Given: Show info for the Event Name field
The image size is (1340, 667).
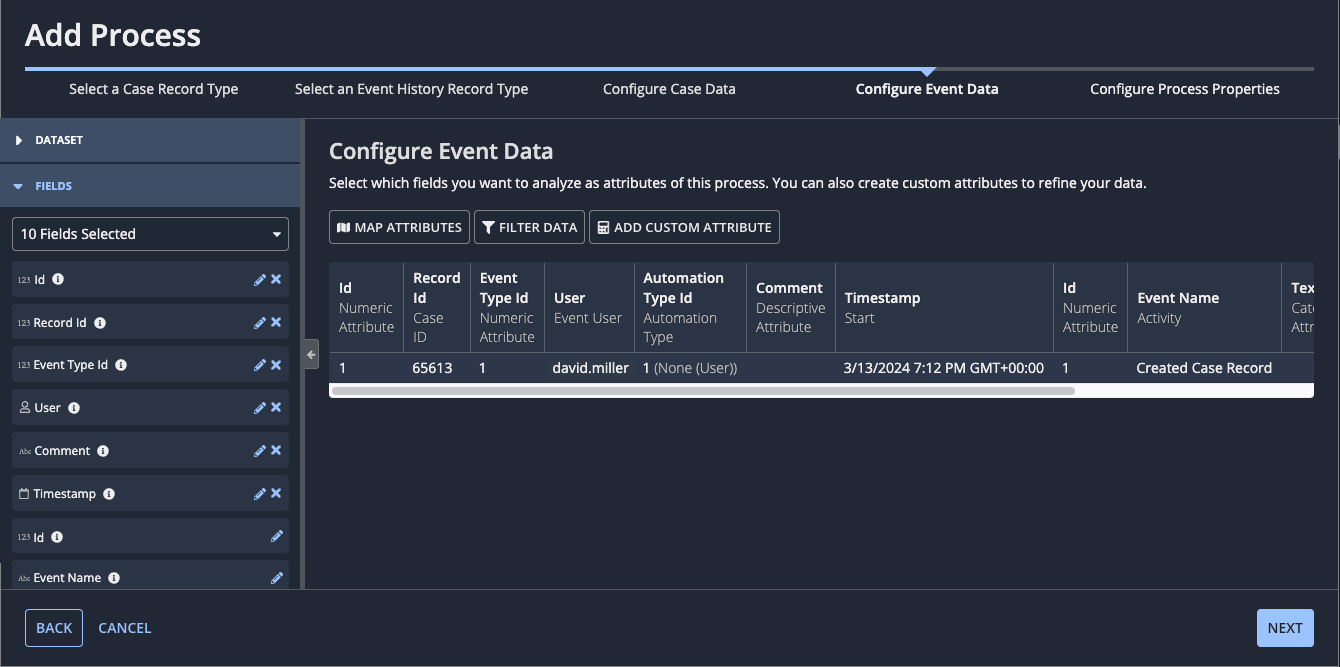Looking at the screenshot, I should pyautogui.click(x=114, y=578).
